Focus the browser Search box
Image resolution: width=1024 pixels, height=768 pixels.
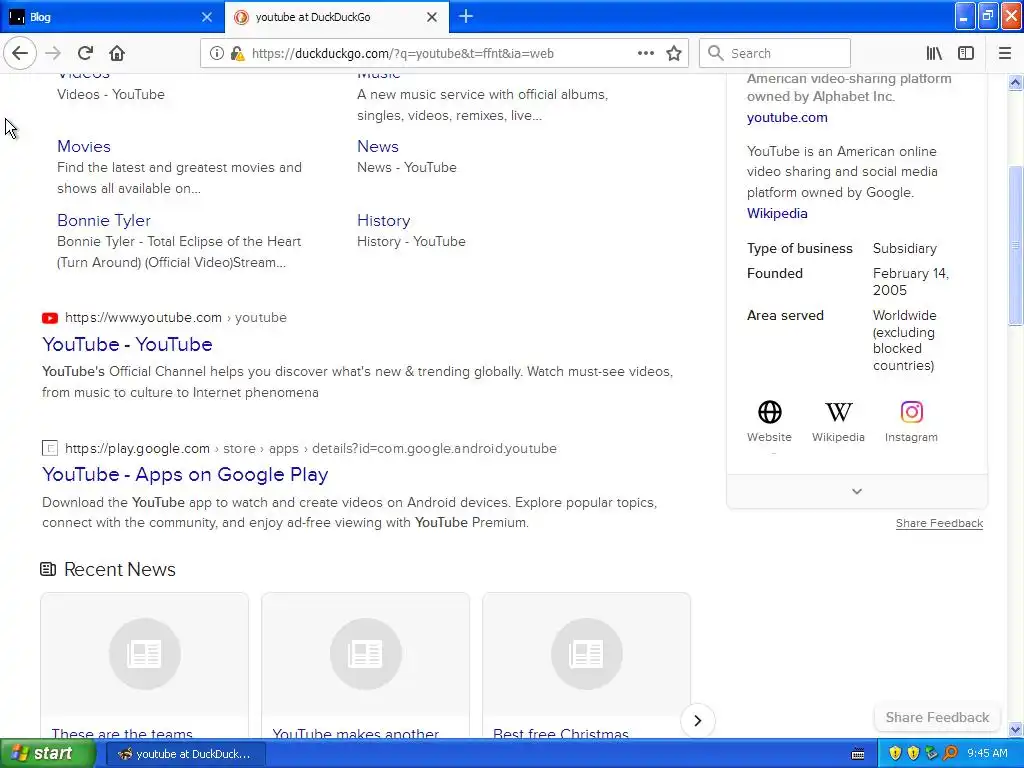point(775,54)
